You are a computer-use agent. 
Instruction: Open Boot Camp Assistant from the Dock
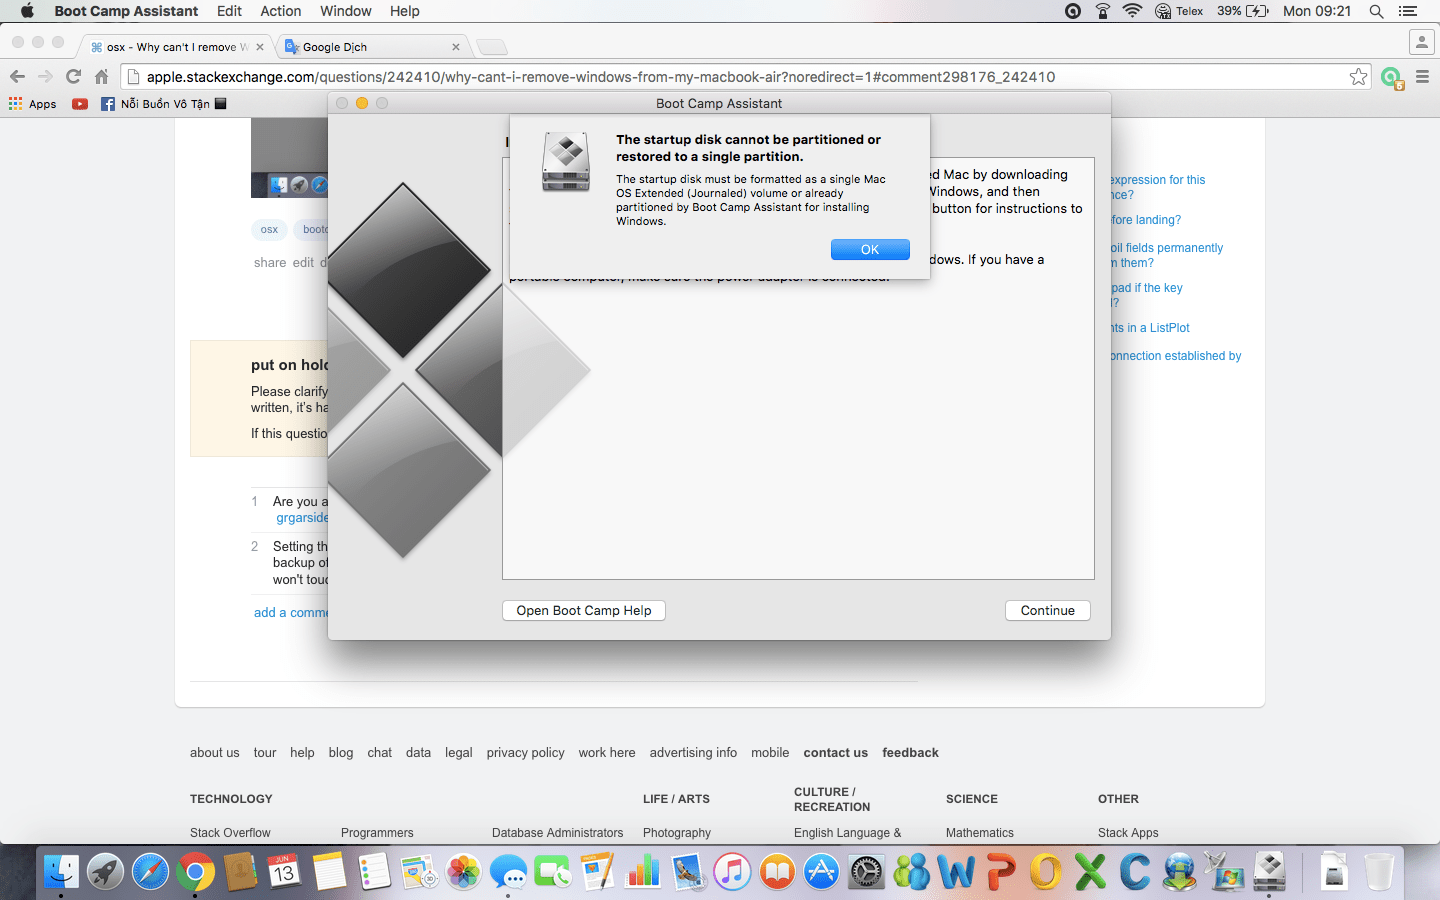click(1268, 872)
